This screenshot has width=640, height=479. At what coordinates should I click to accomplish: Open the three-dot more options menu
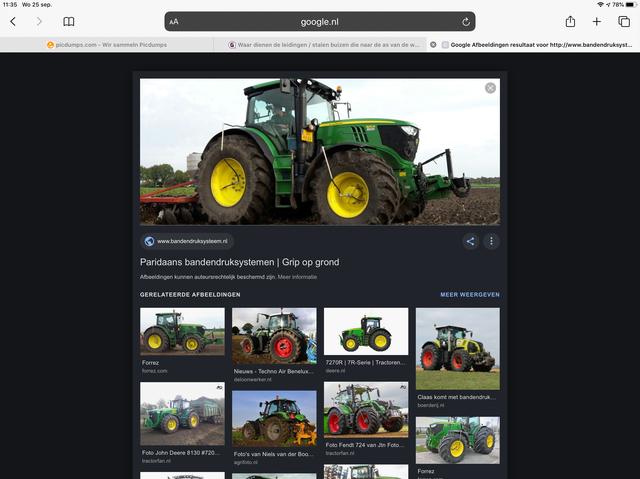point(491,241)
